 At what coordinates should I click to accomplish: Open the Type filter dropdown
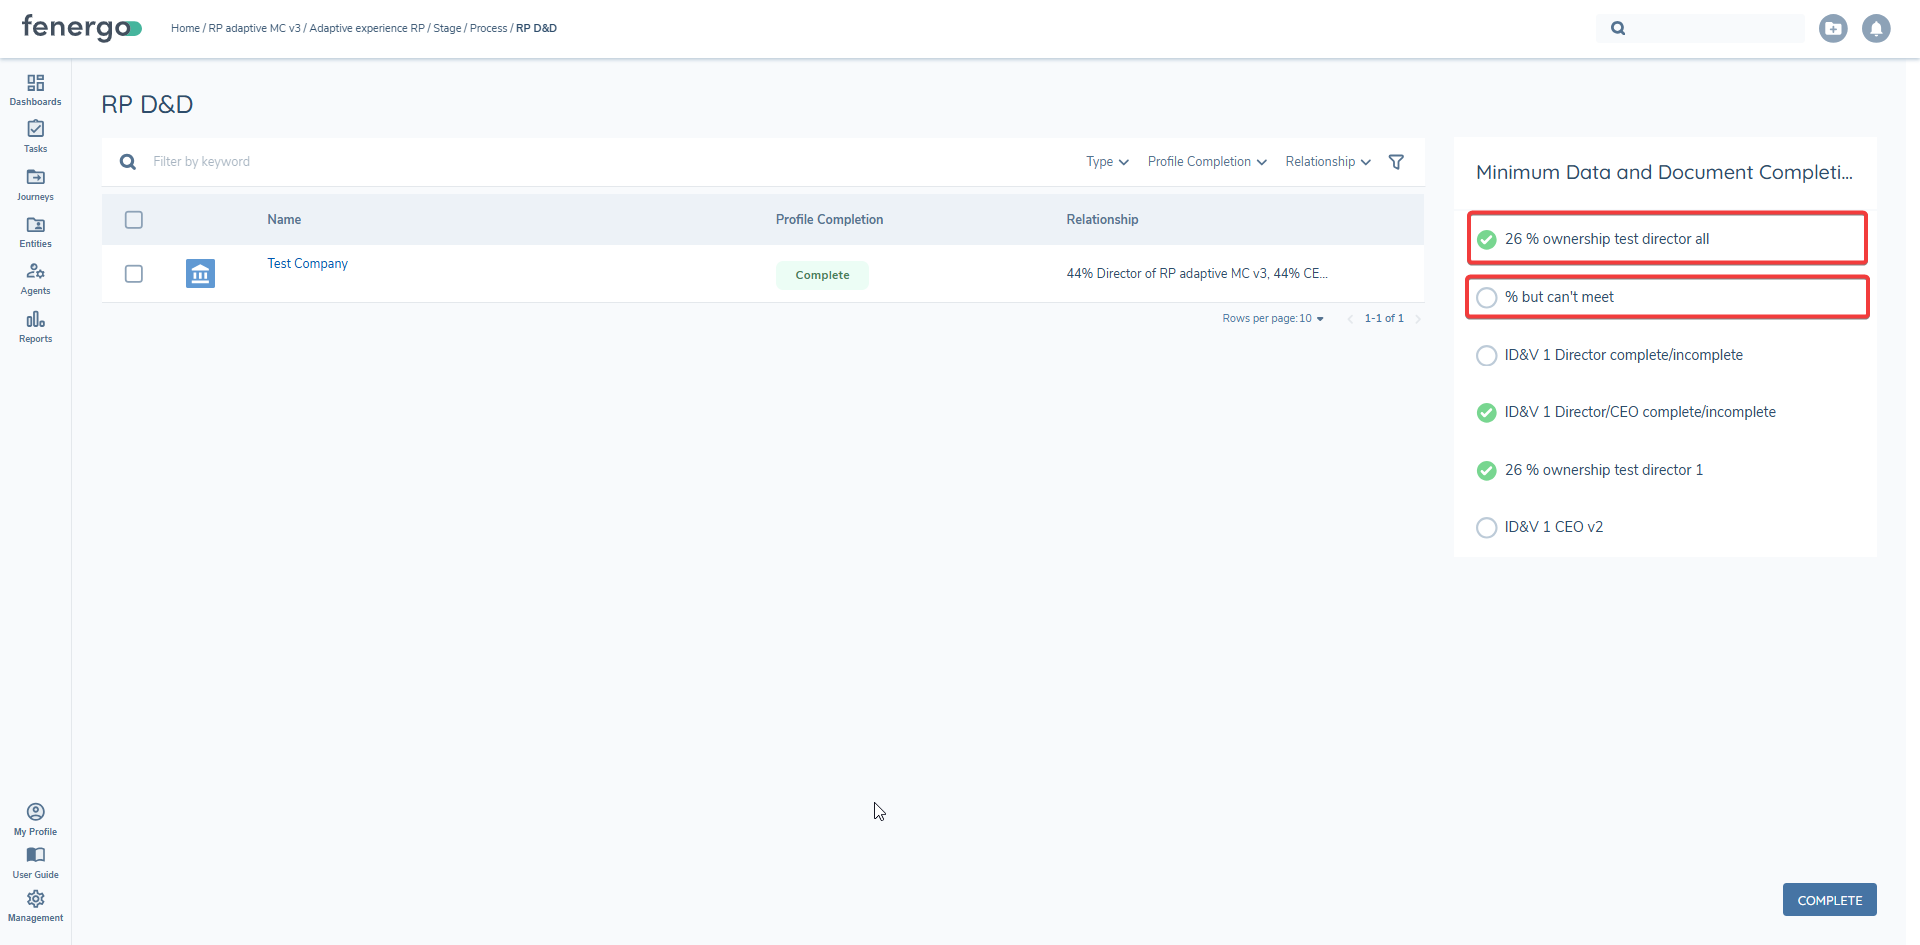(x=1106, y=161)
